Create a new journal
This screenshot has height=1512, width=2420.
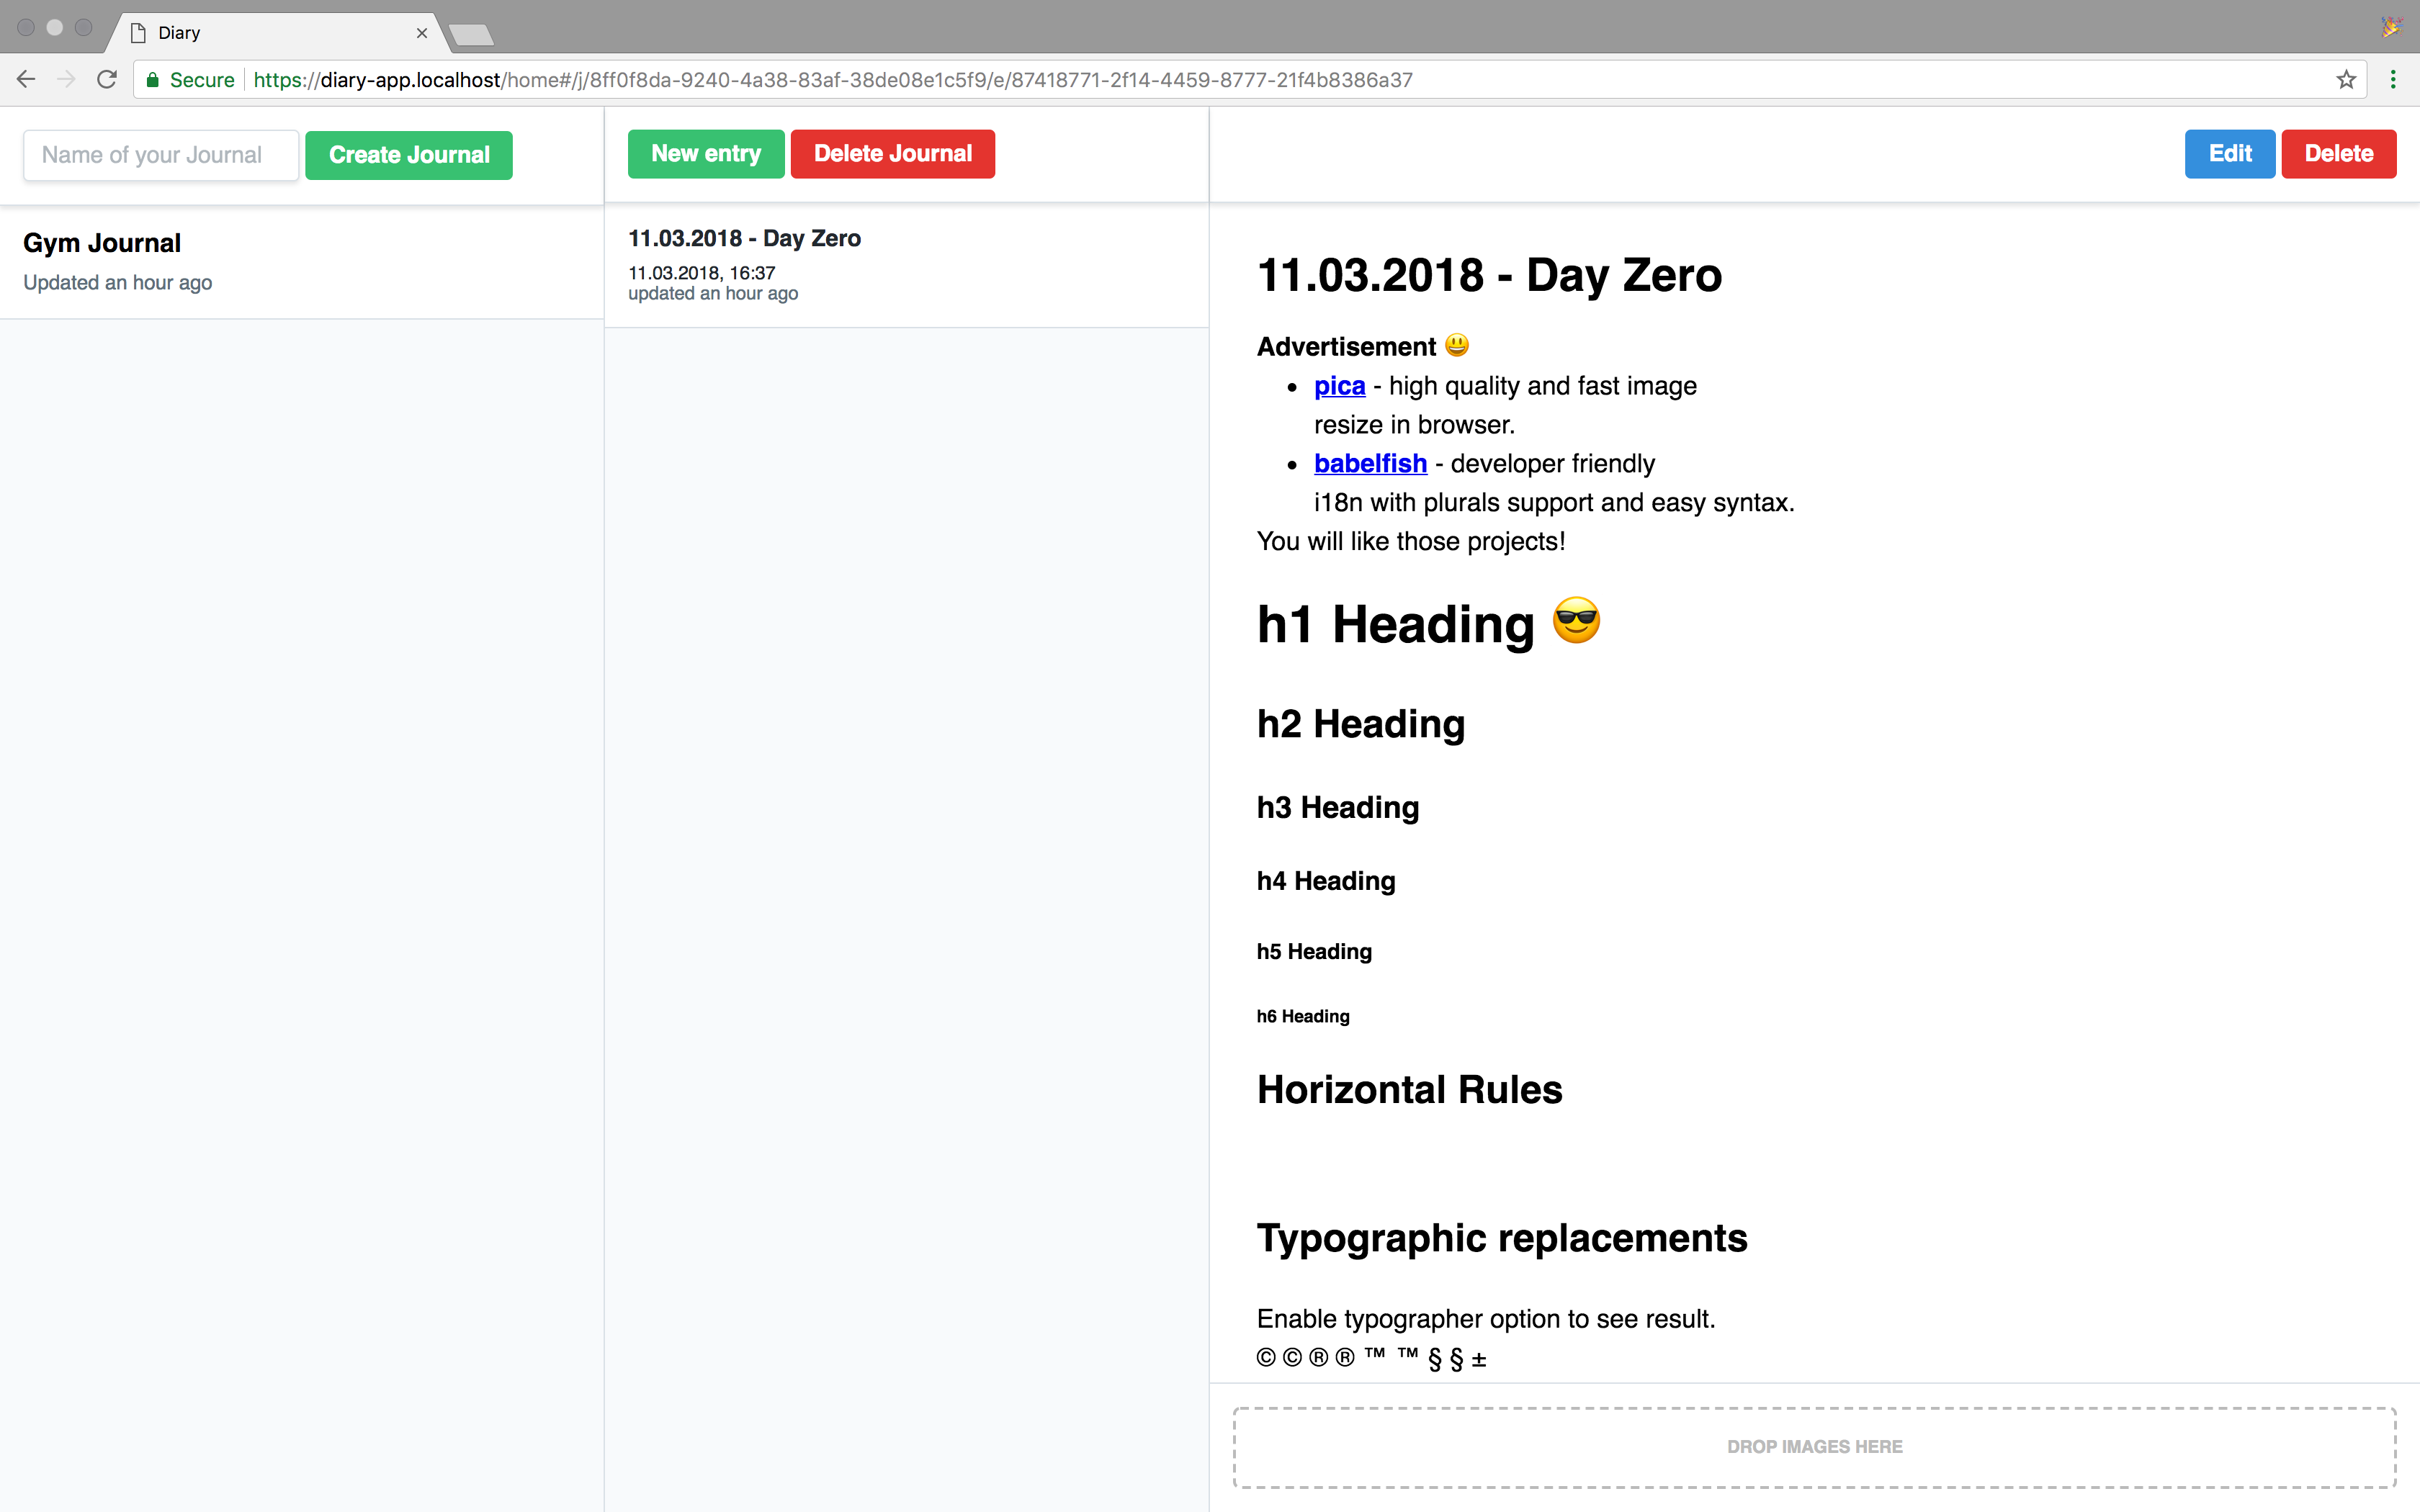pos(408,154)
